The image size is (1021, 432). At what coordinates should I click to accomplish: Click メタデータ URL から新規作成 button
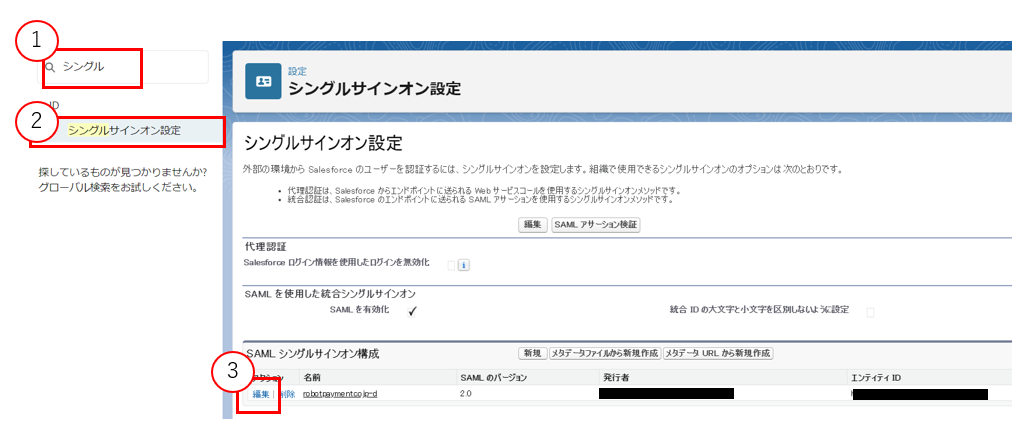(718, 354)
